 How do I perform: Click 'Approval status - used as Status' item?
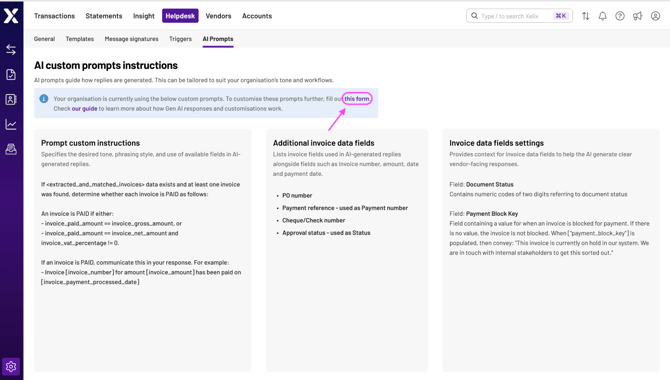pyautogui.click(x=326, y=233)
